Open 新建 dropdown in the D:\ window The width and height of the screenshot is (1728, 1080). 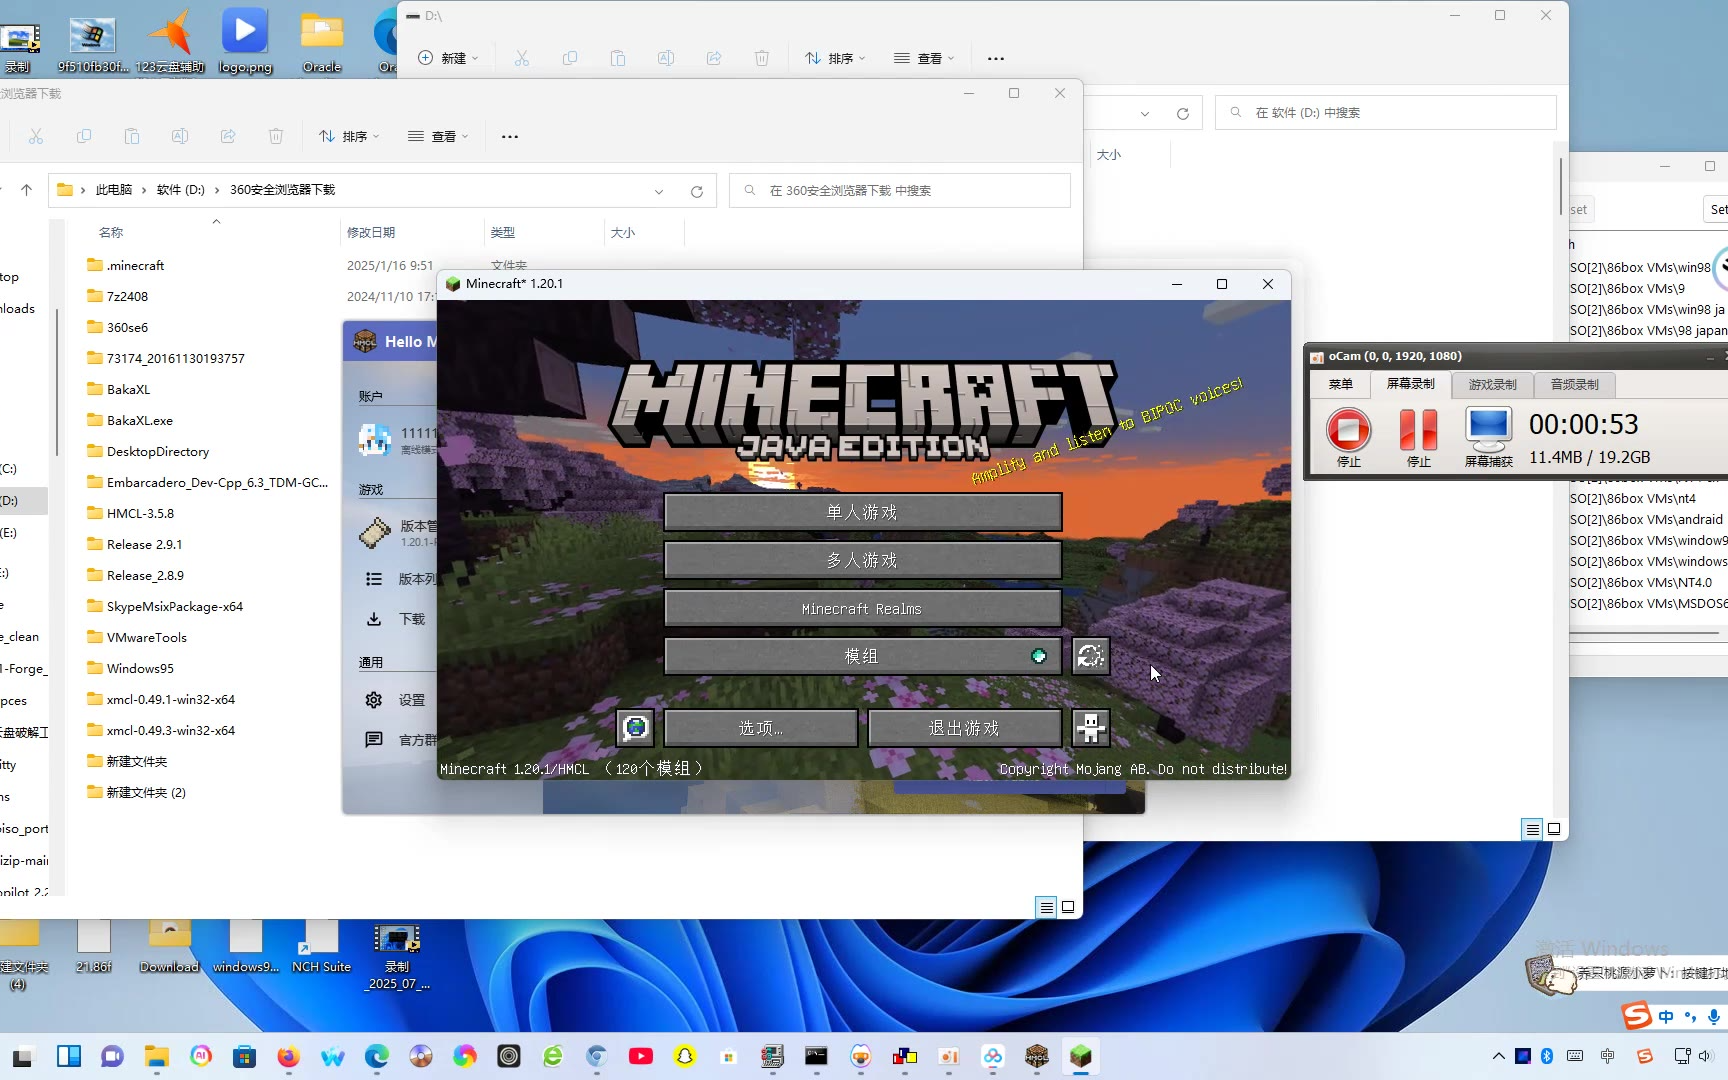pos(447,58)
